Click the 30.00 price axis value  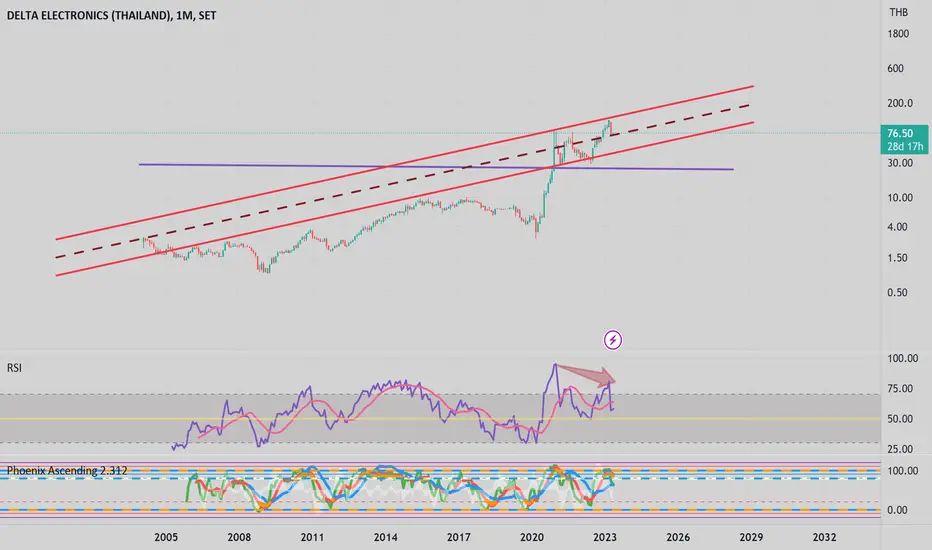tap(900, 163)
